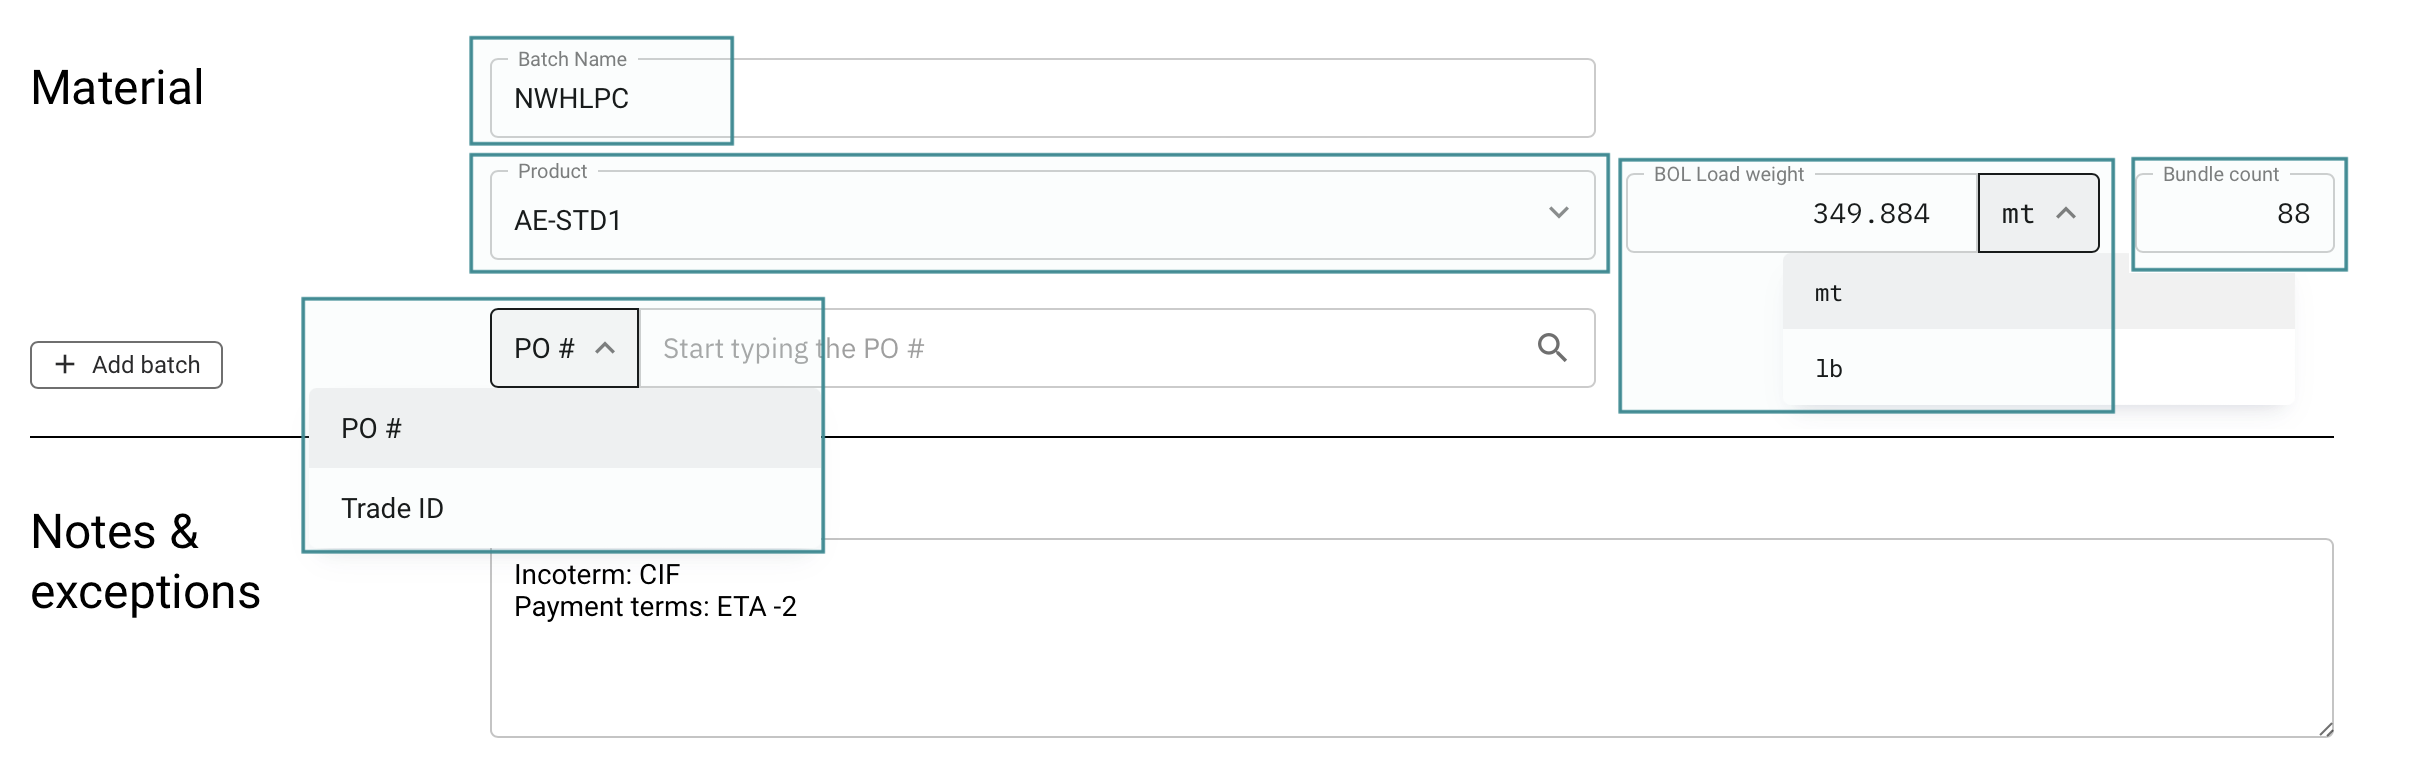Click into the Bundle count field

(x=2234, y=214)
